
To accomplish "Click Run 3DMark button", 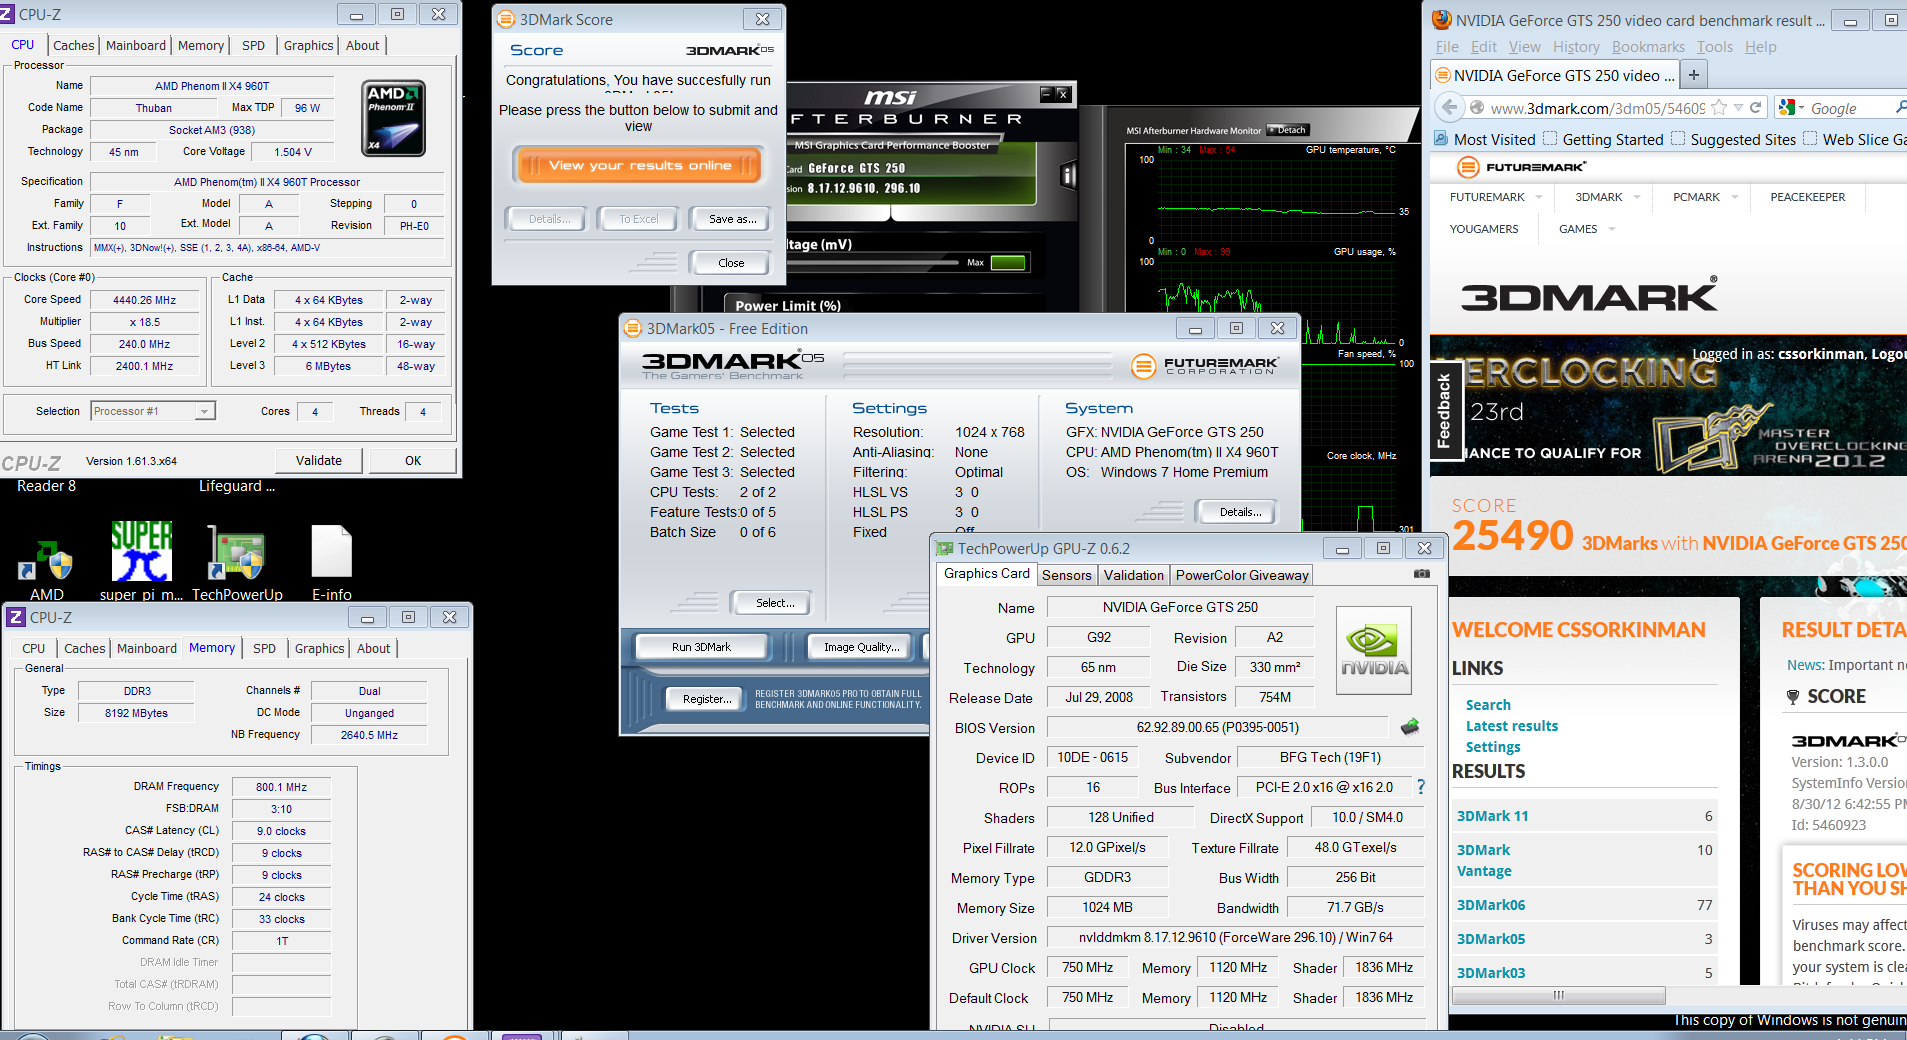I will tap(701, 647).
